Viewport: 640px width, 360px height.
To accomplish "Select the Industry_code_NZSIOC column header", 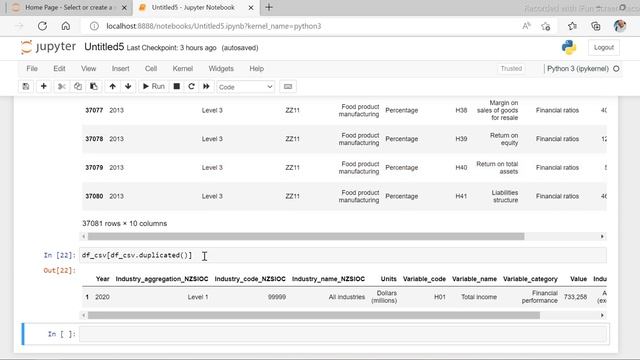I will [x=250, y=279].
